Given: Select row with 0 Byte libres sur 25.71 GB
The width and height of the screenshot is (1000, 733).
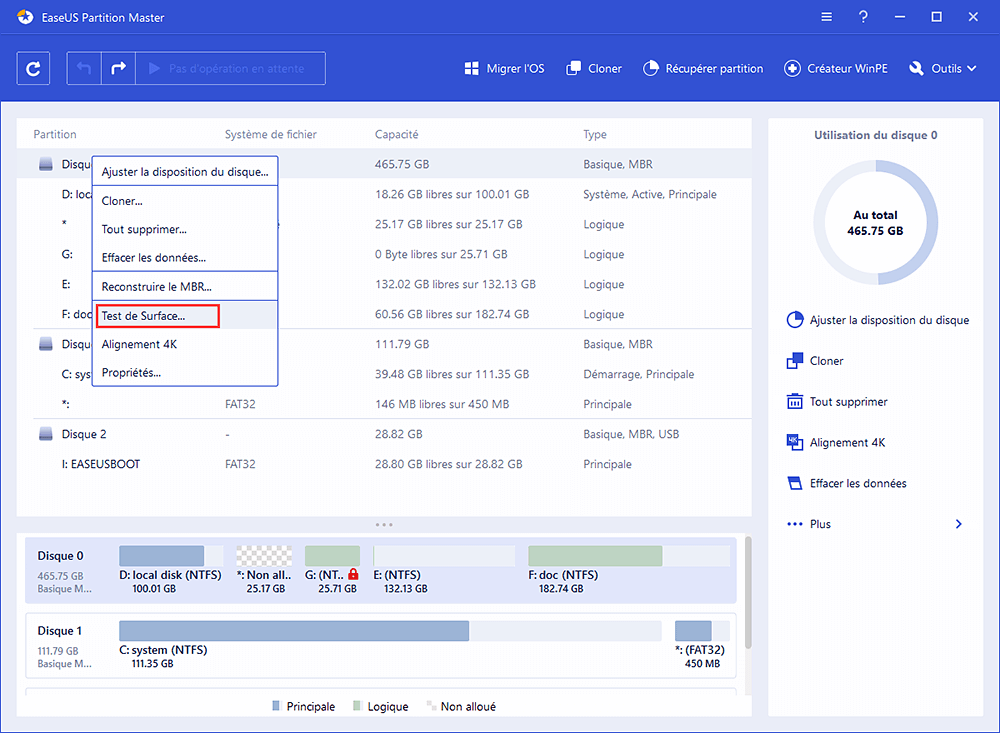Looking at the screenshot, I should click(384, 254).
